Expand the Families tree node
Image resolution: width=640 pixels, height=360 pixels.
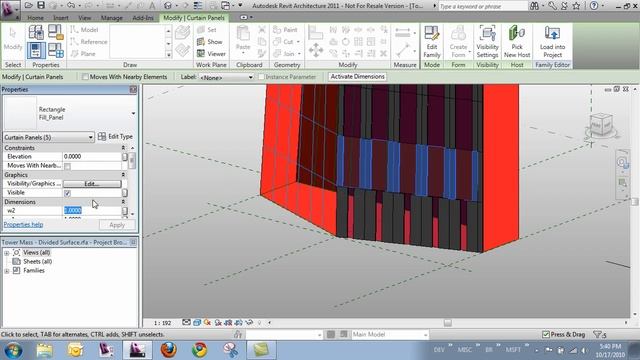[7, 271]
